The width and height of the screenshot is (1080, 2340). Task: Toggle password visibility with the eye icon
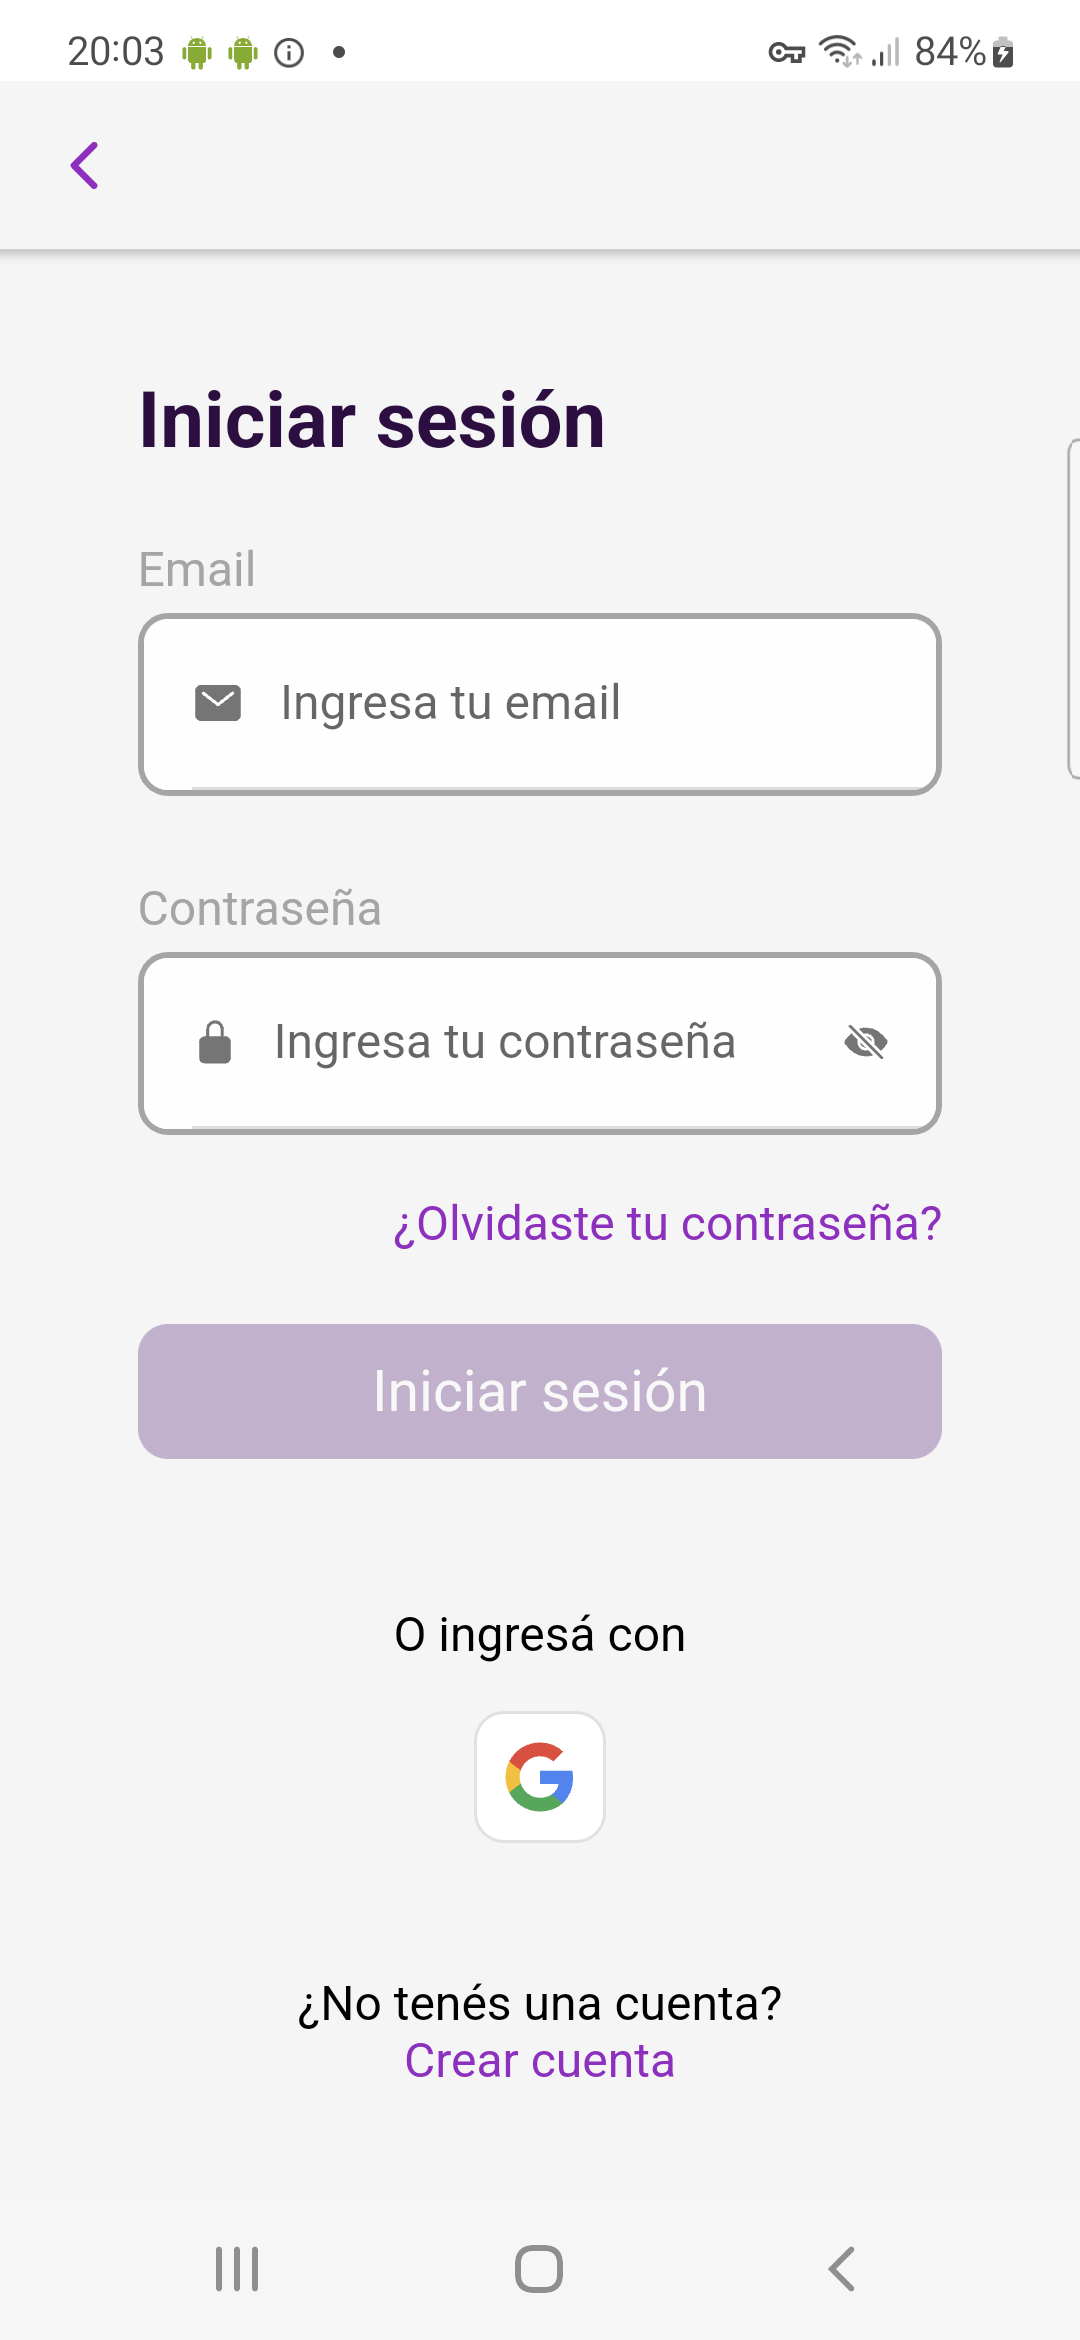(866, 1042)
